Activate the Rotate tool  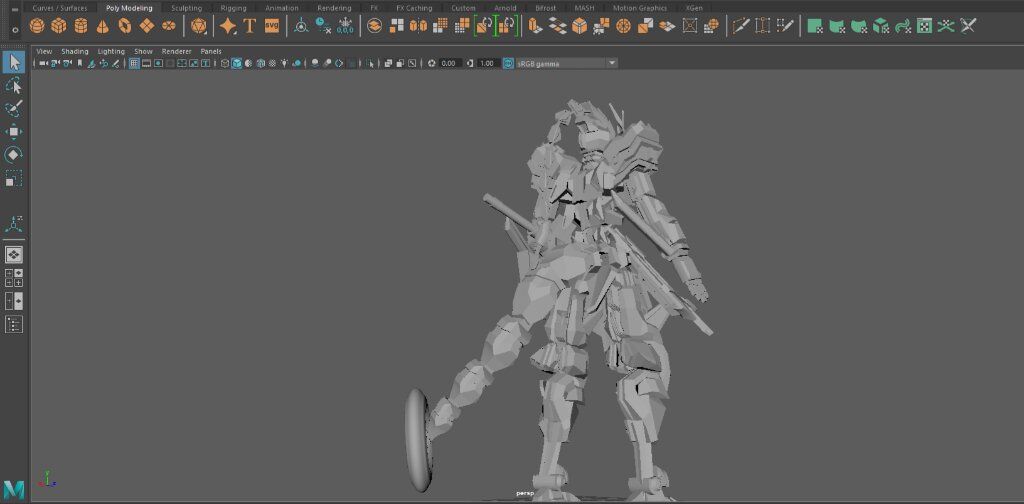(x=14, y=155)
